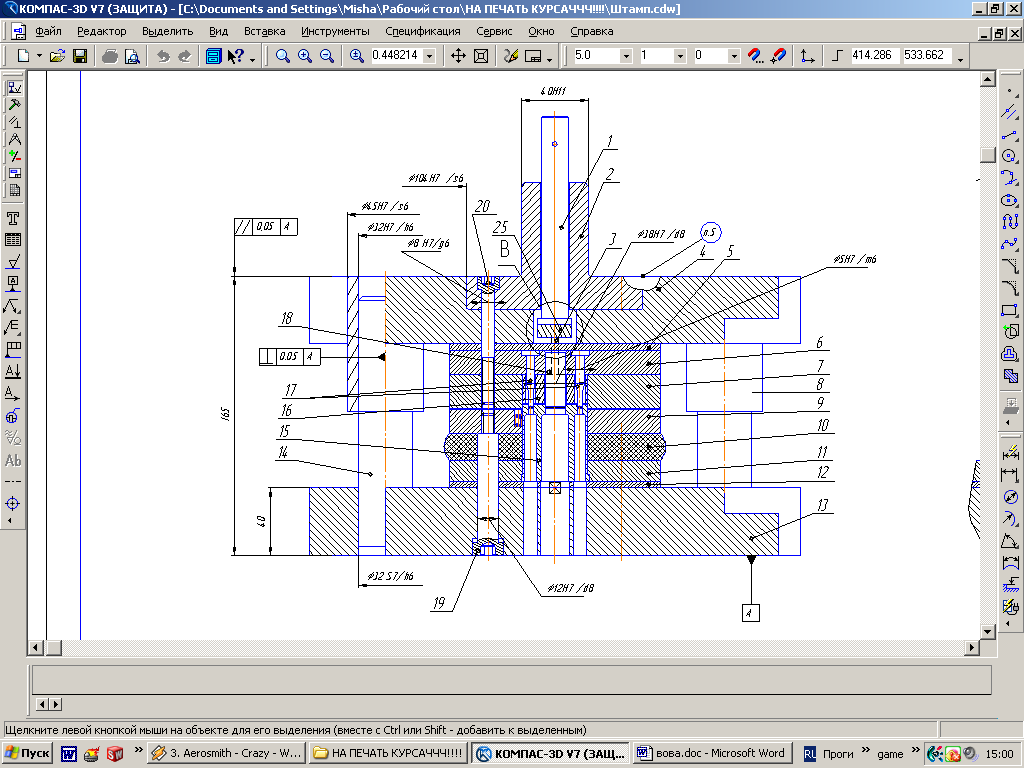
Task: Select the table tool in left toolbar
Action: [14, 240]
